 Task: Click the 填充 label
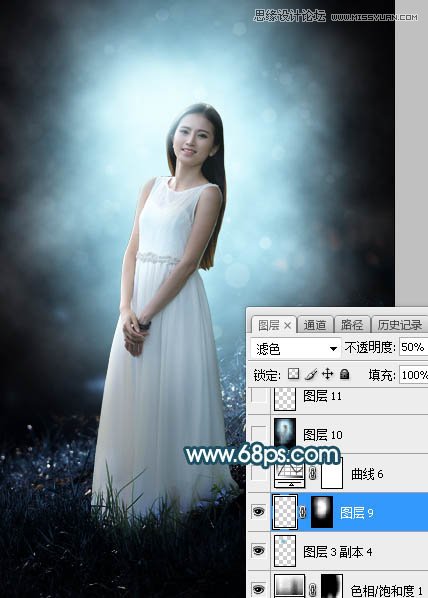tap(382, 375)
